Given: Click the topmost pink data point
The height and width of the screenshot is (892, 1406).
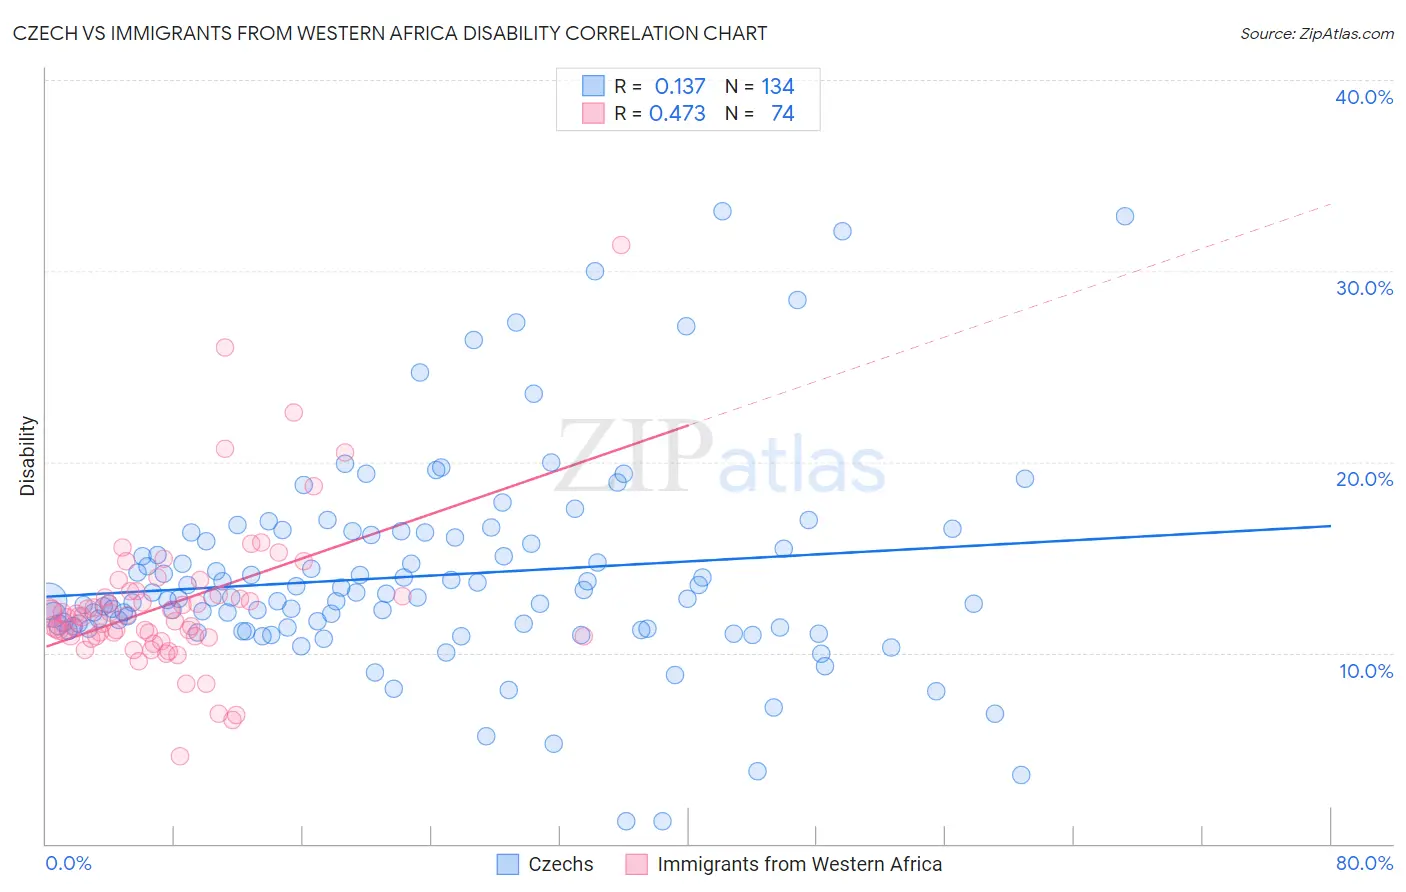Looking at the screenshot, I should pos(621,244).
